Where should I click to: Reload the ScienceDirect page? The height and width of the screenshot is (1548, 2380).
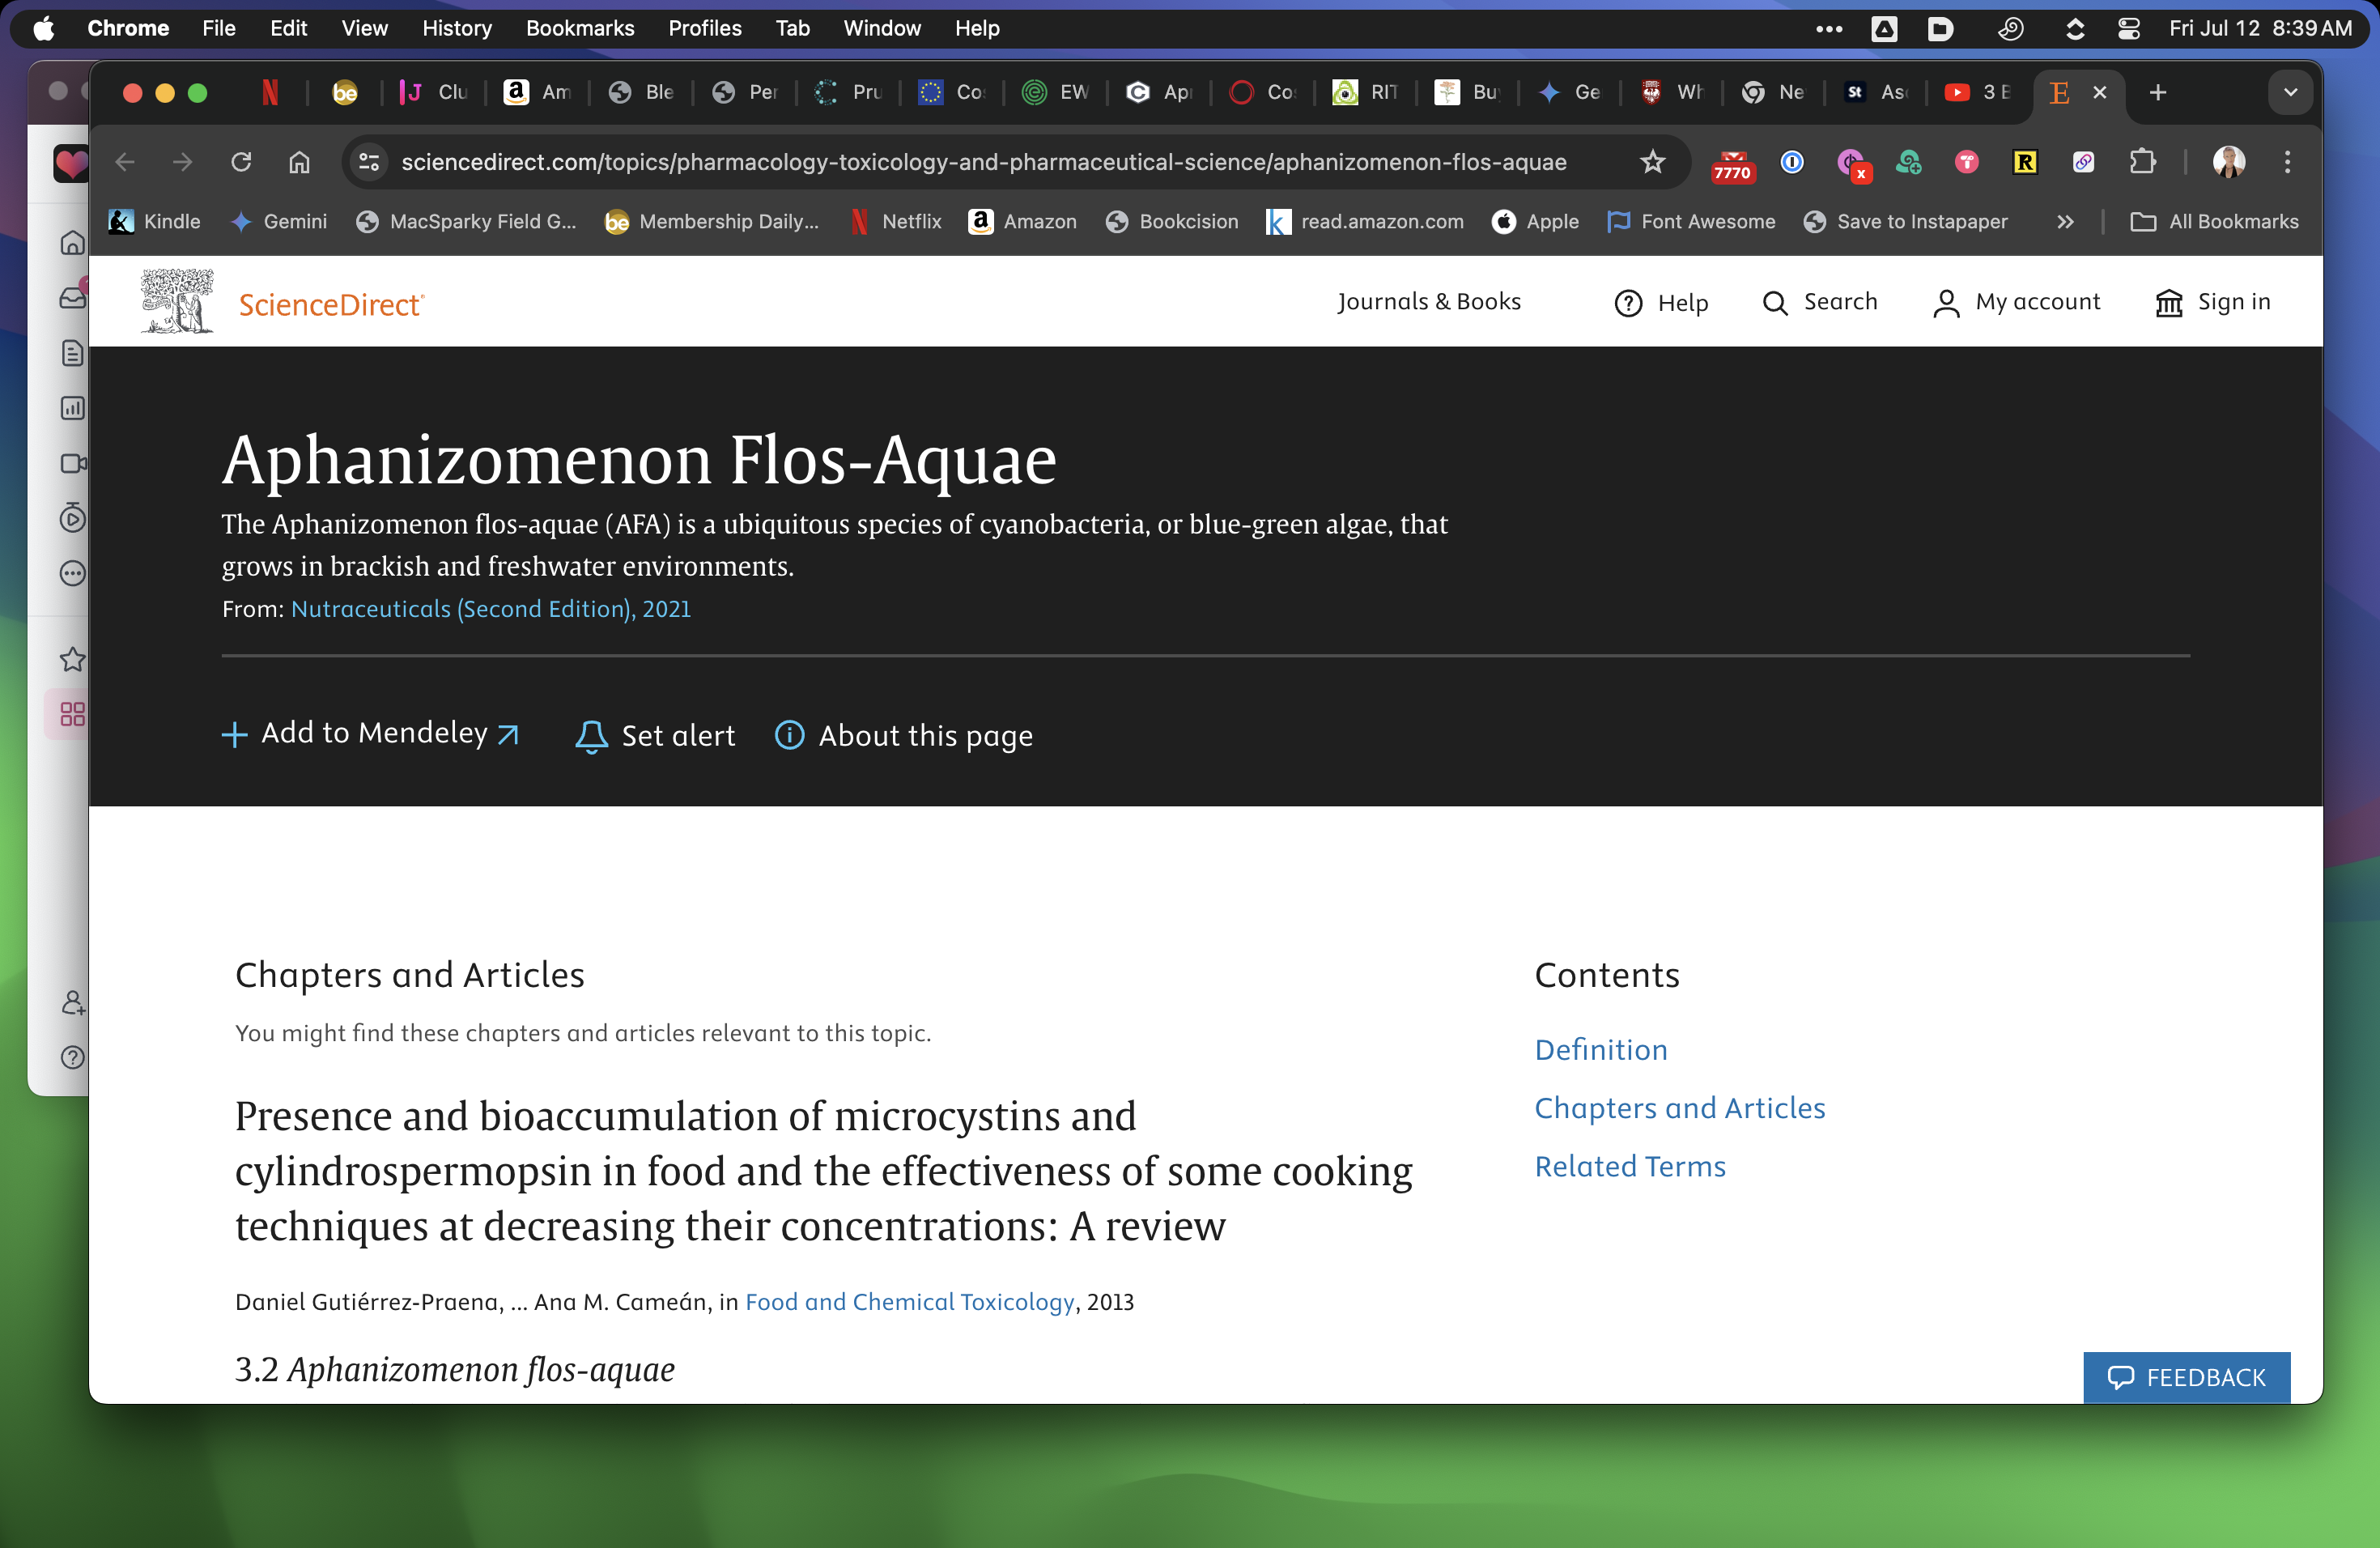(241, 162)
